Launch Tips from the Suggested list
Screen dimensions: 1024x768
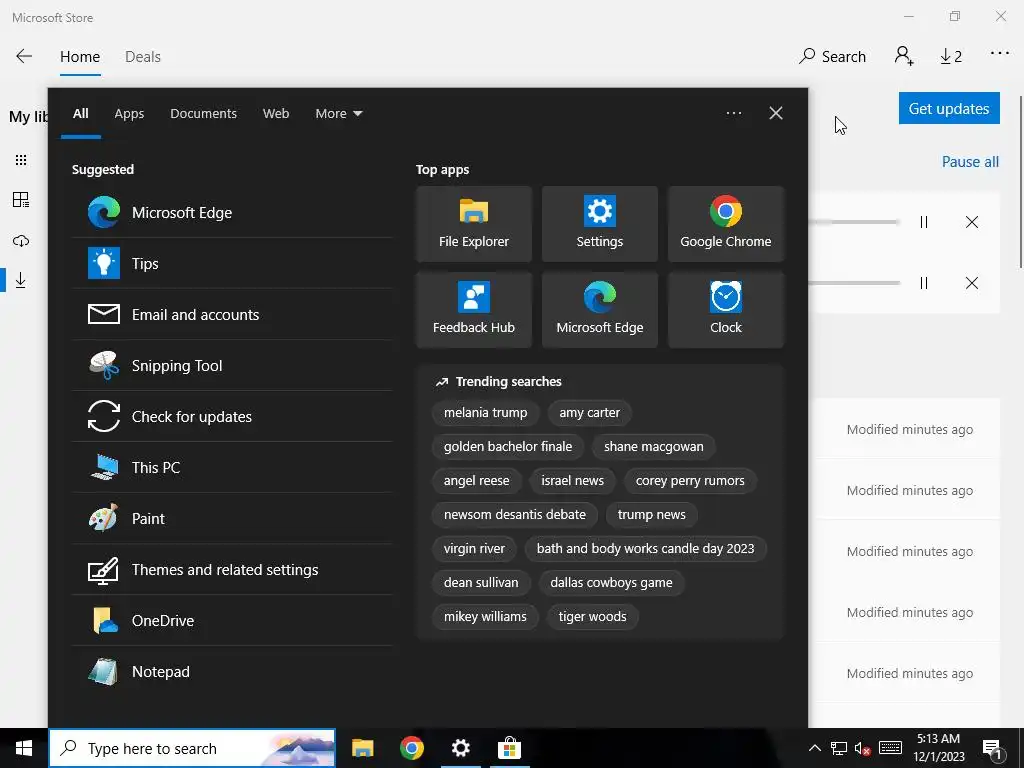[232, 263]
